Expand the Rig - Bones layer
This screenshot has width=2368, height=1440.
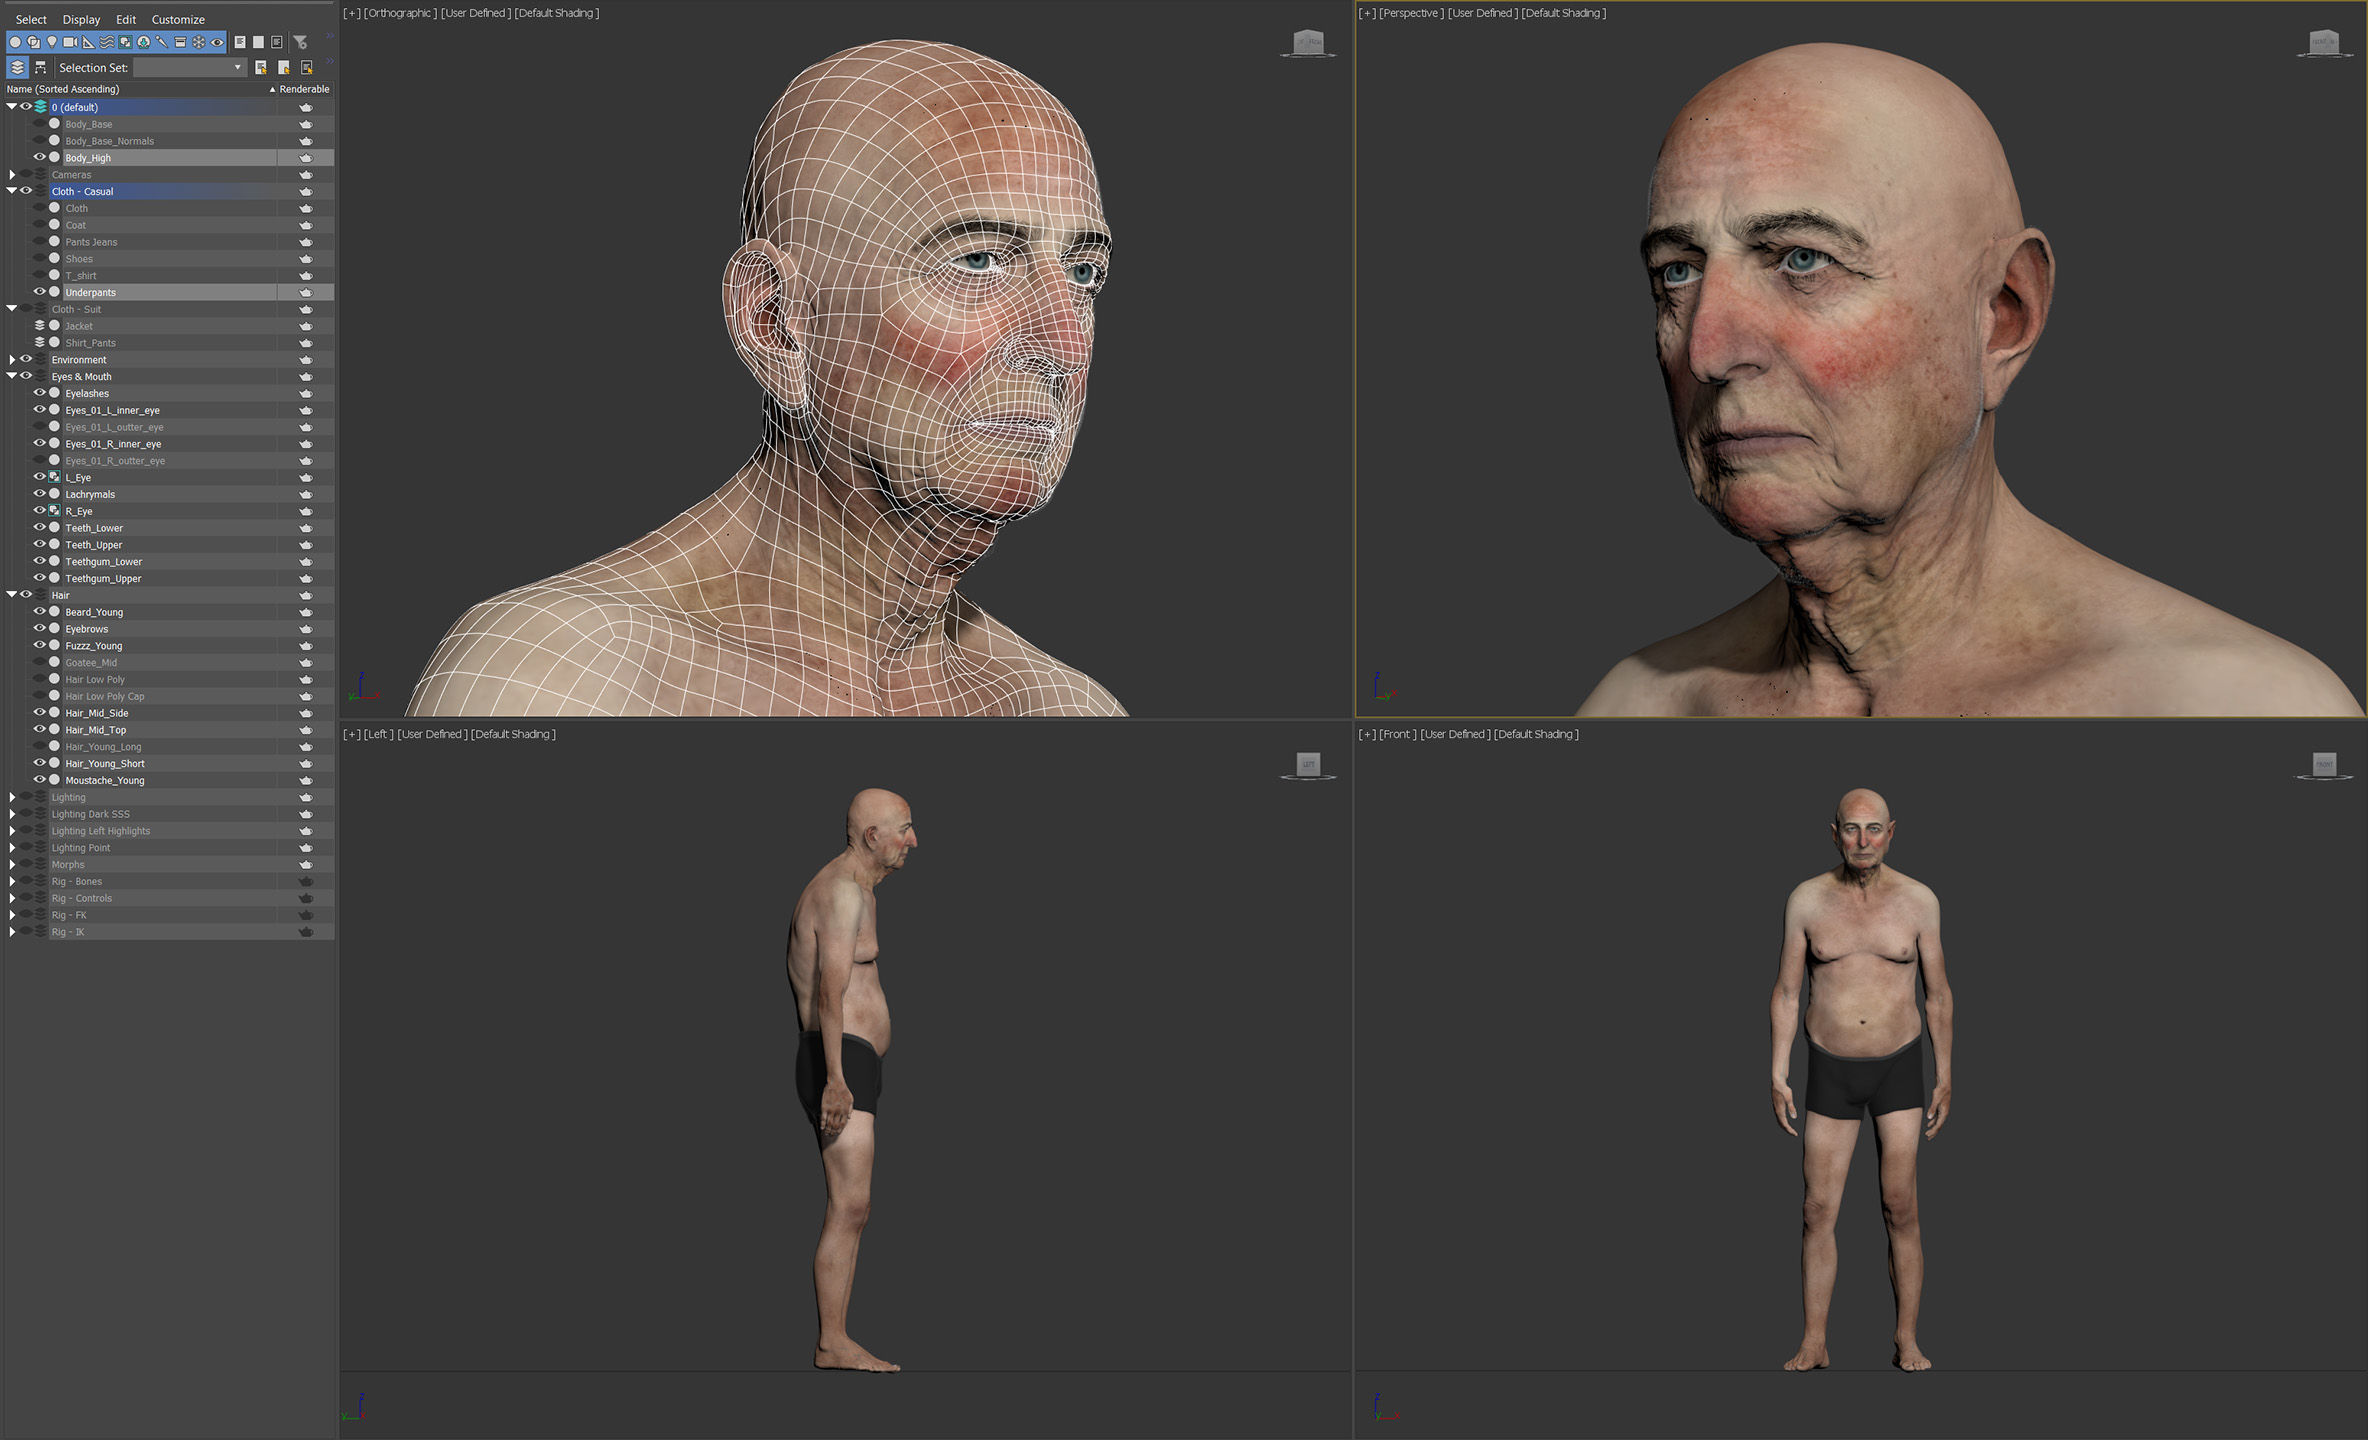(12, 881)
